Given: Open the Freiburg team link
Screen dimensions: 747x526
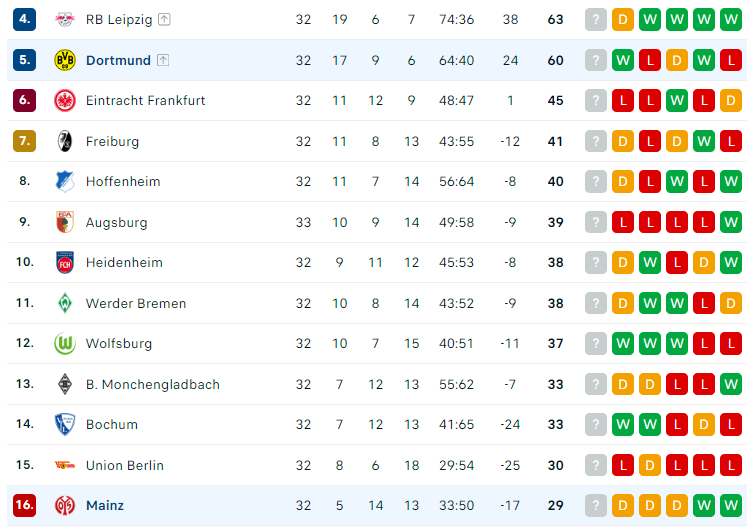Looking at the screenshot, I should (112, 142).
